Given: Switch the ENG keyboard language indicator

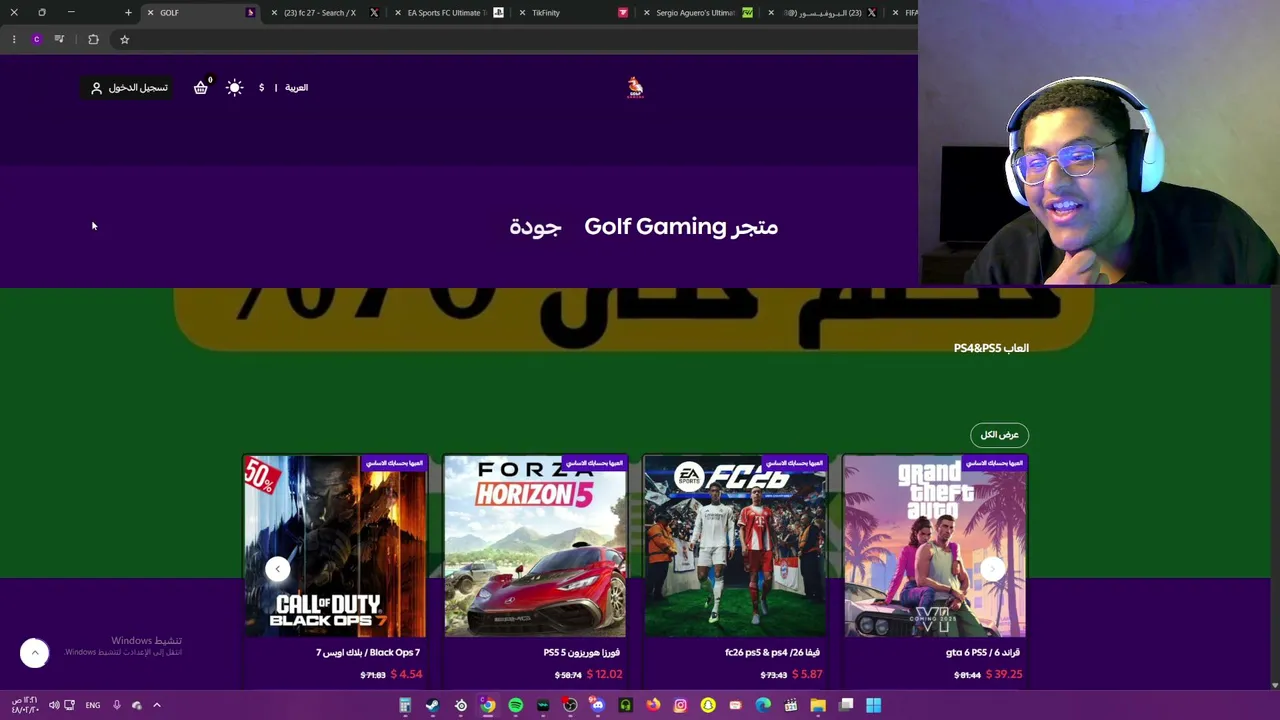Looking at the screenshot, I should pyautogui.click(x=93, y=705).
